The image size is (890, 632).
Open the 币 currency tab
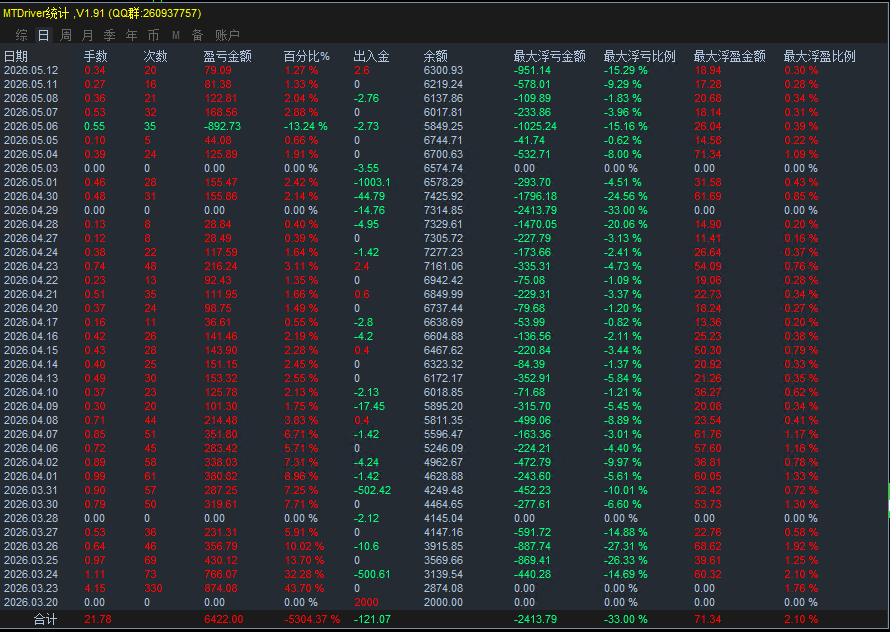[x=153, y=35]
